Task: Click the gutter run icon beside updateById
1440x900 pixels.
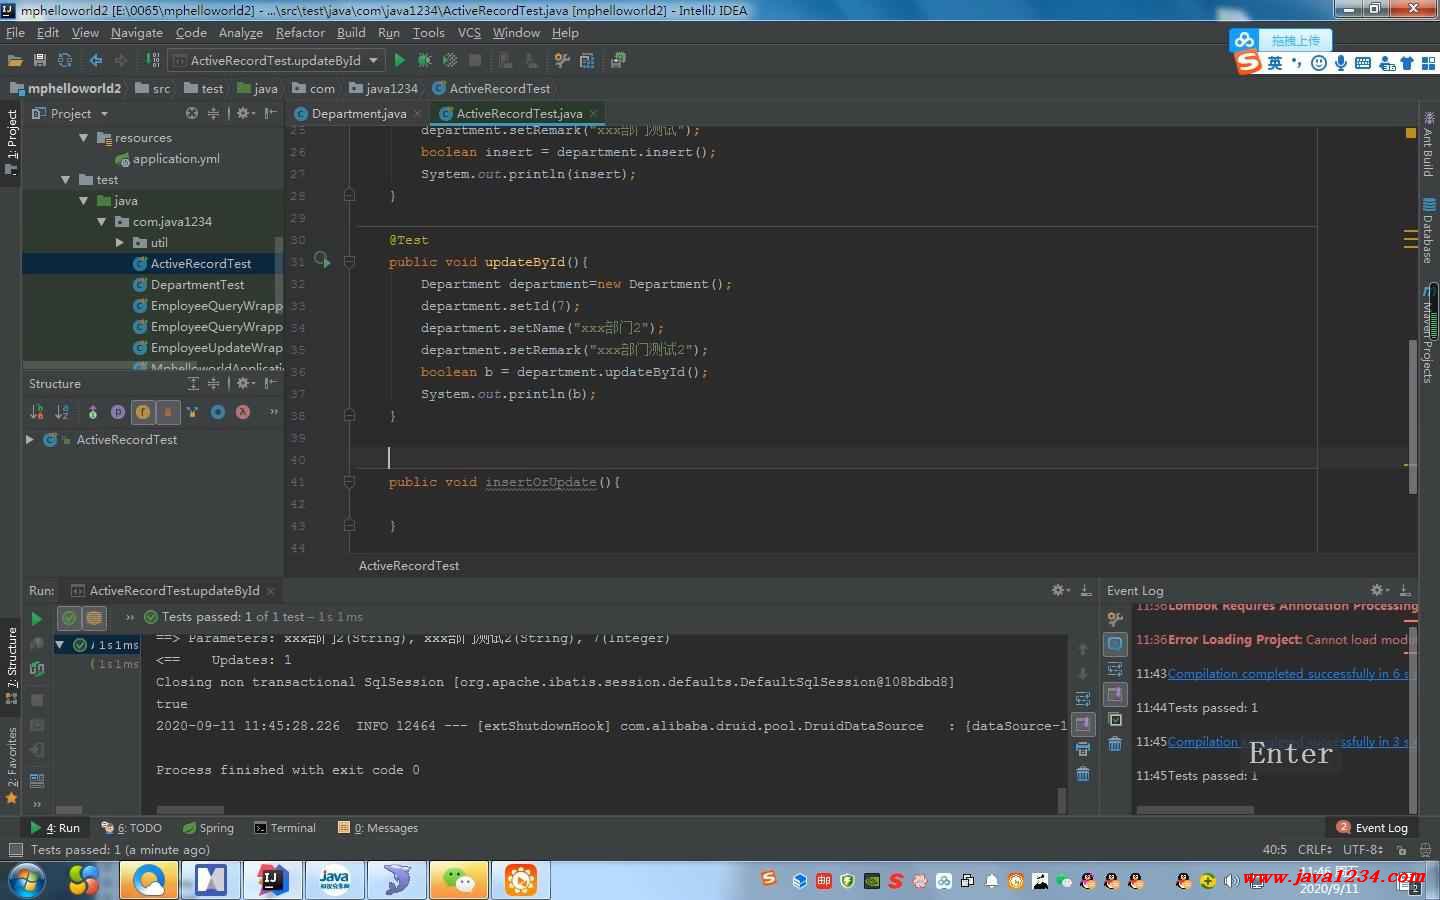Action: click(x=322, y=260)
